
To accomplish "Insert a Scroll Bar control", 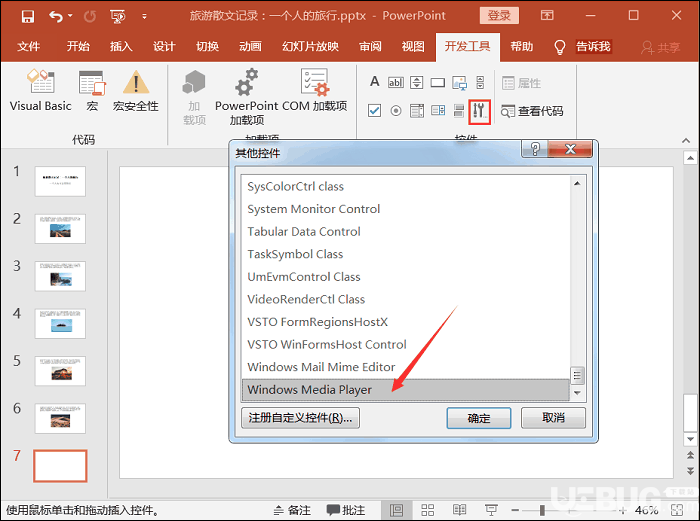I will tap(480, 83).
